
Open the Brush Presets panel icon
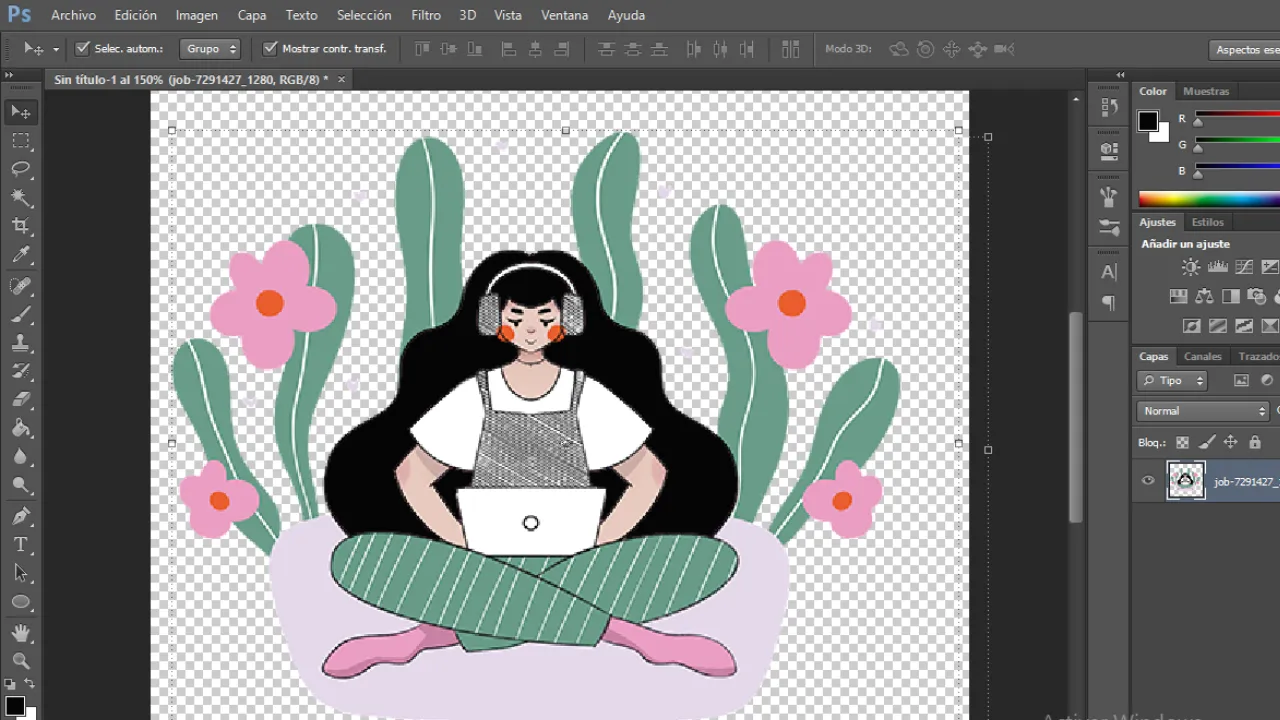pos(1109,228)
